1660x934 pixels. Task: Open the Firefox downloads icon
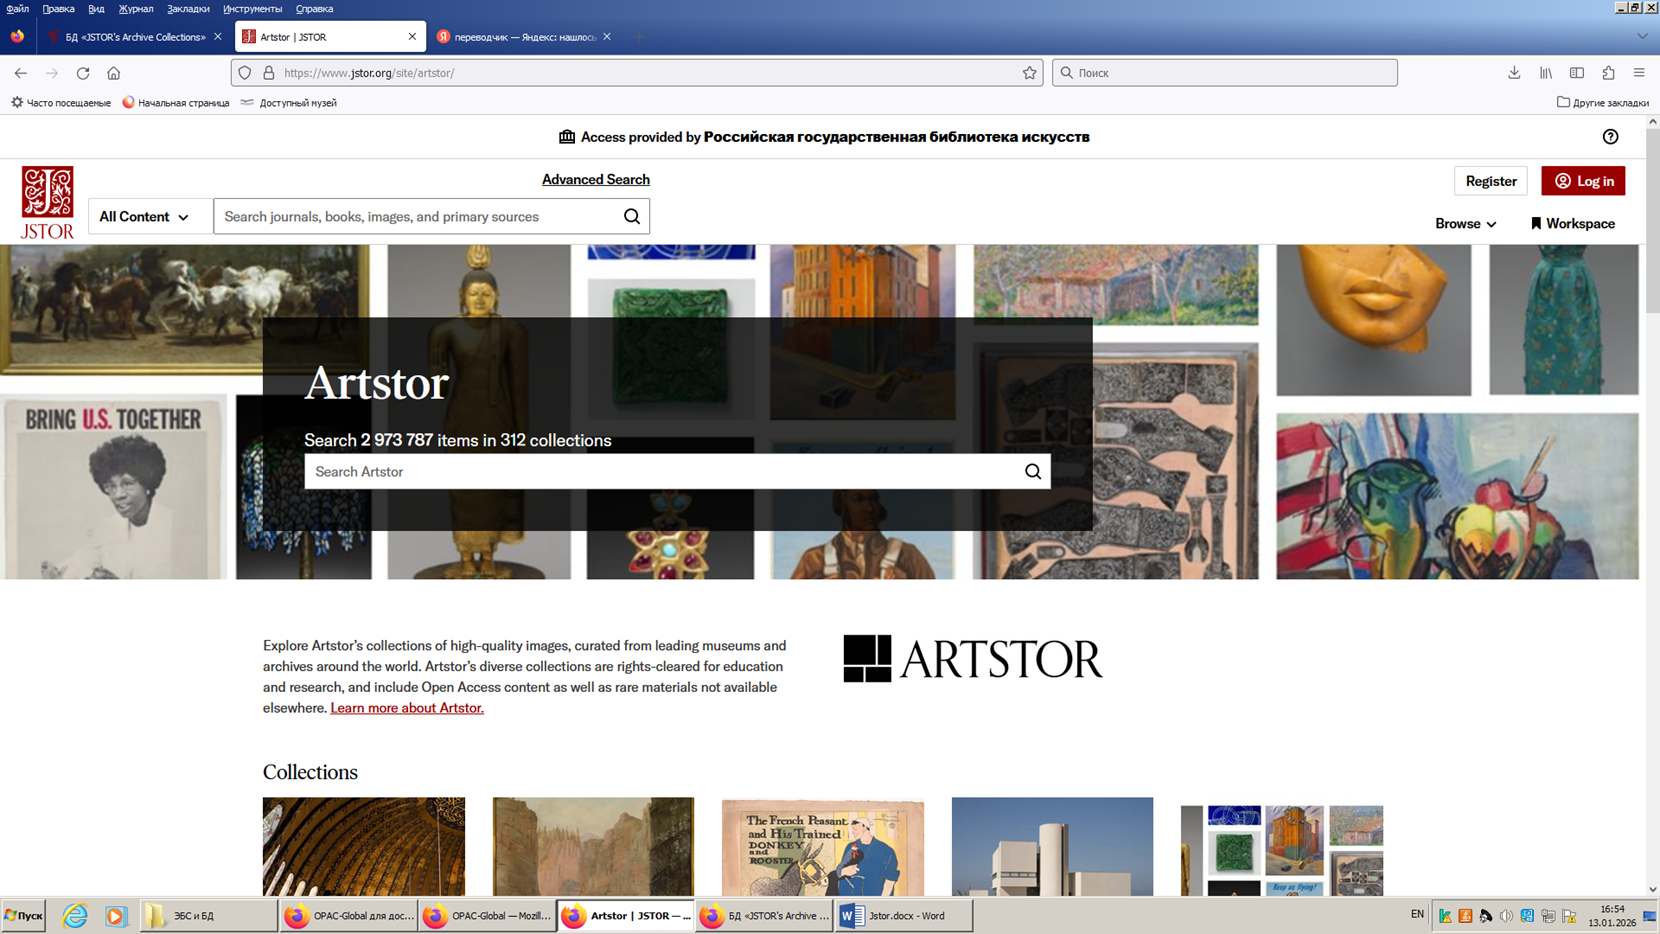pos(1514,73)
